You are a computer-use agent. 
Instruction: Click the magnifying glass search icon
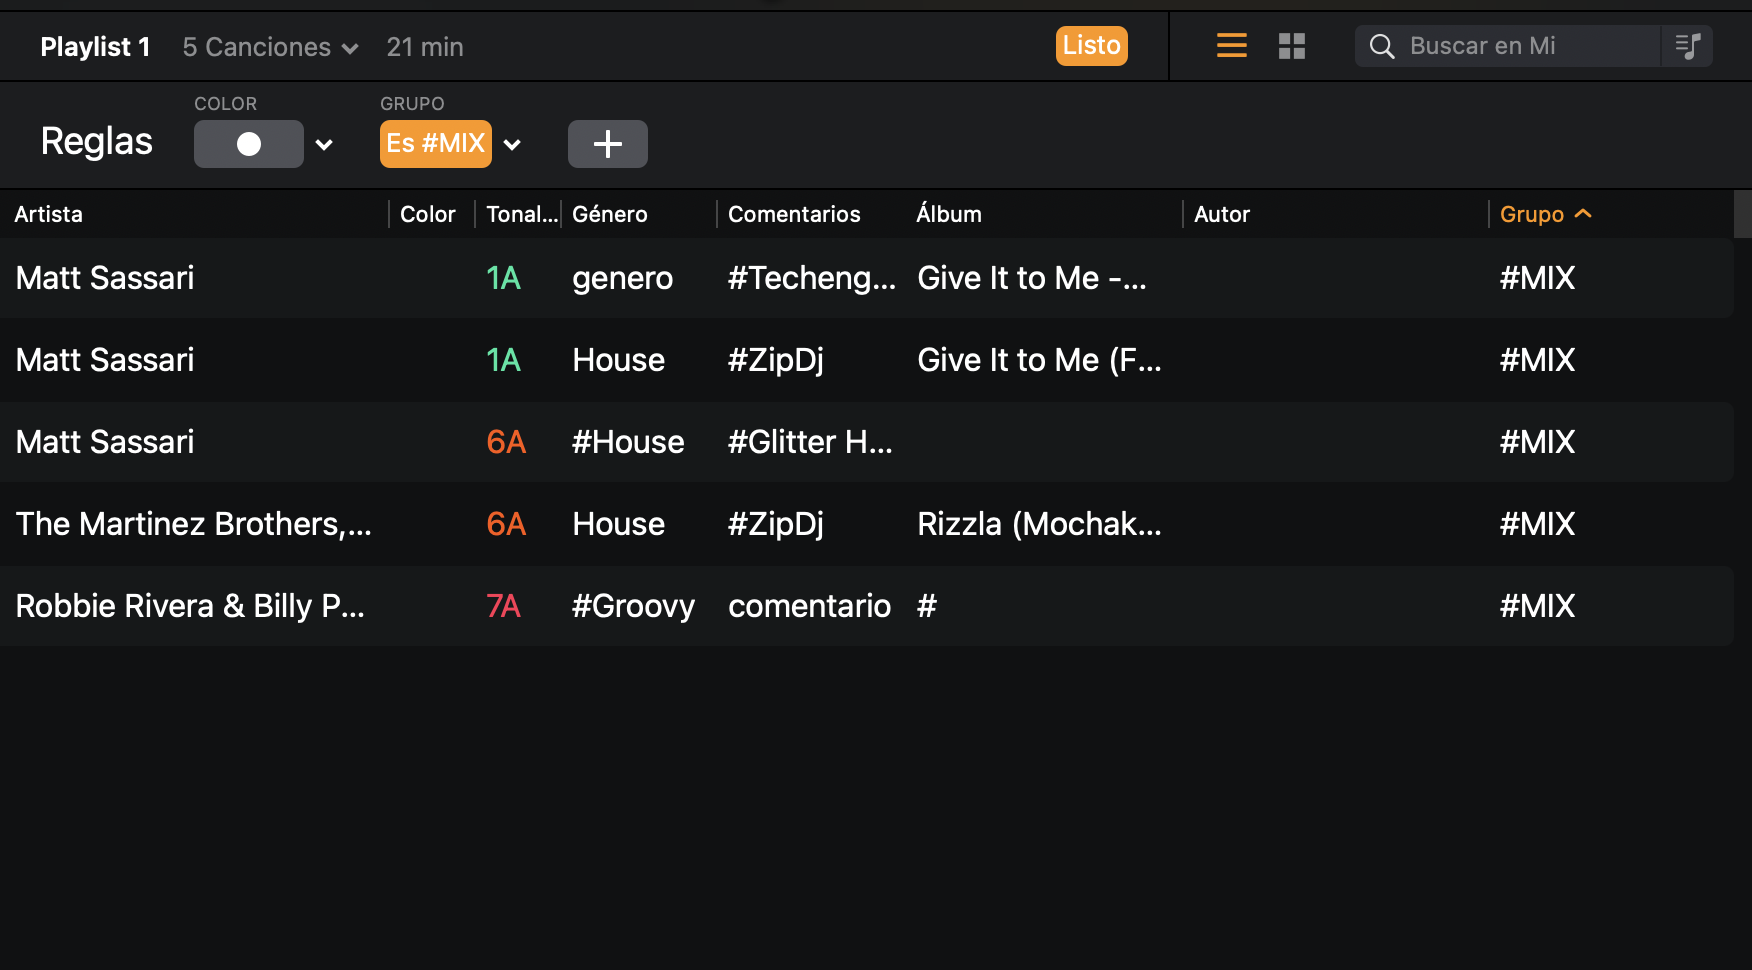(1382, 46)
